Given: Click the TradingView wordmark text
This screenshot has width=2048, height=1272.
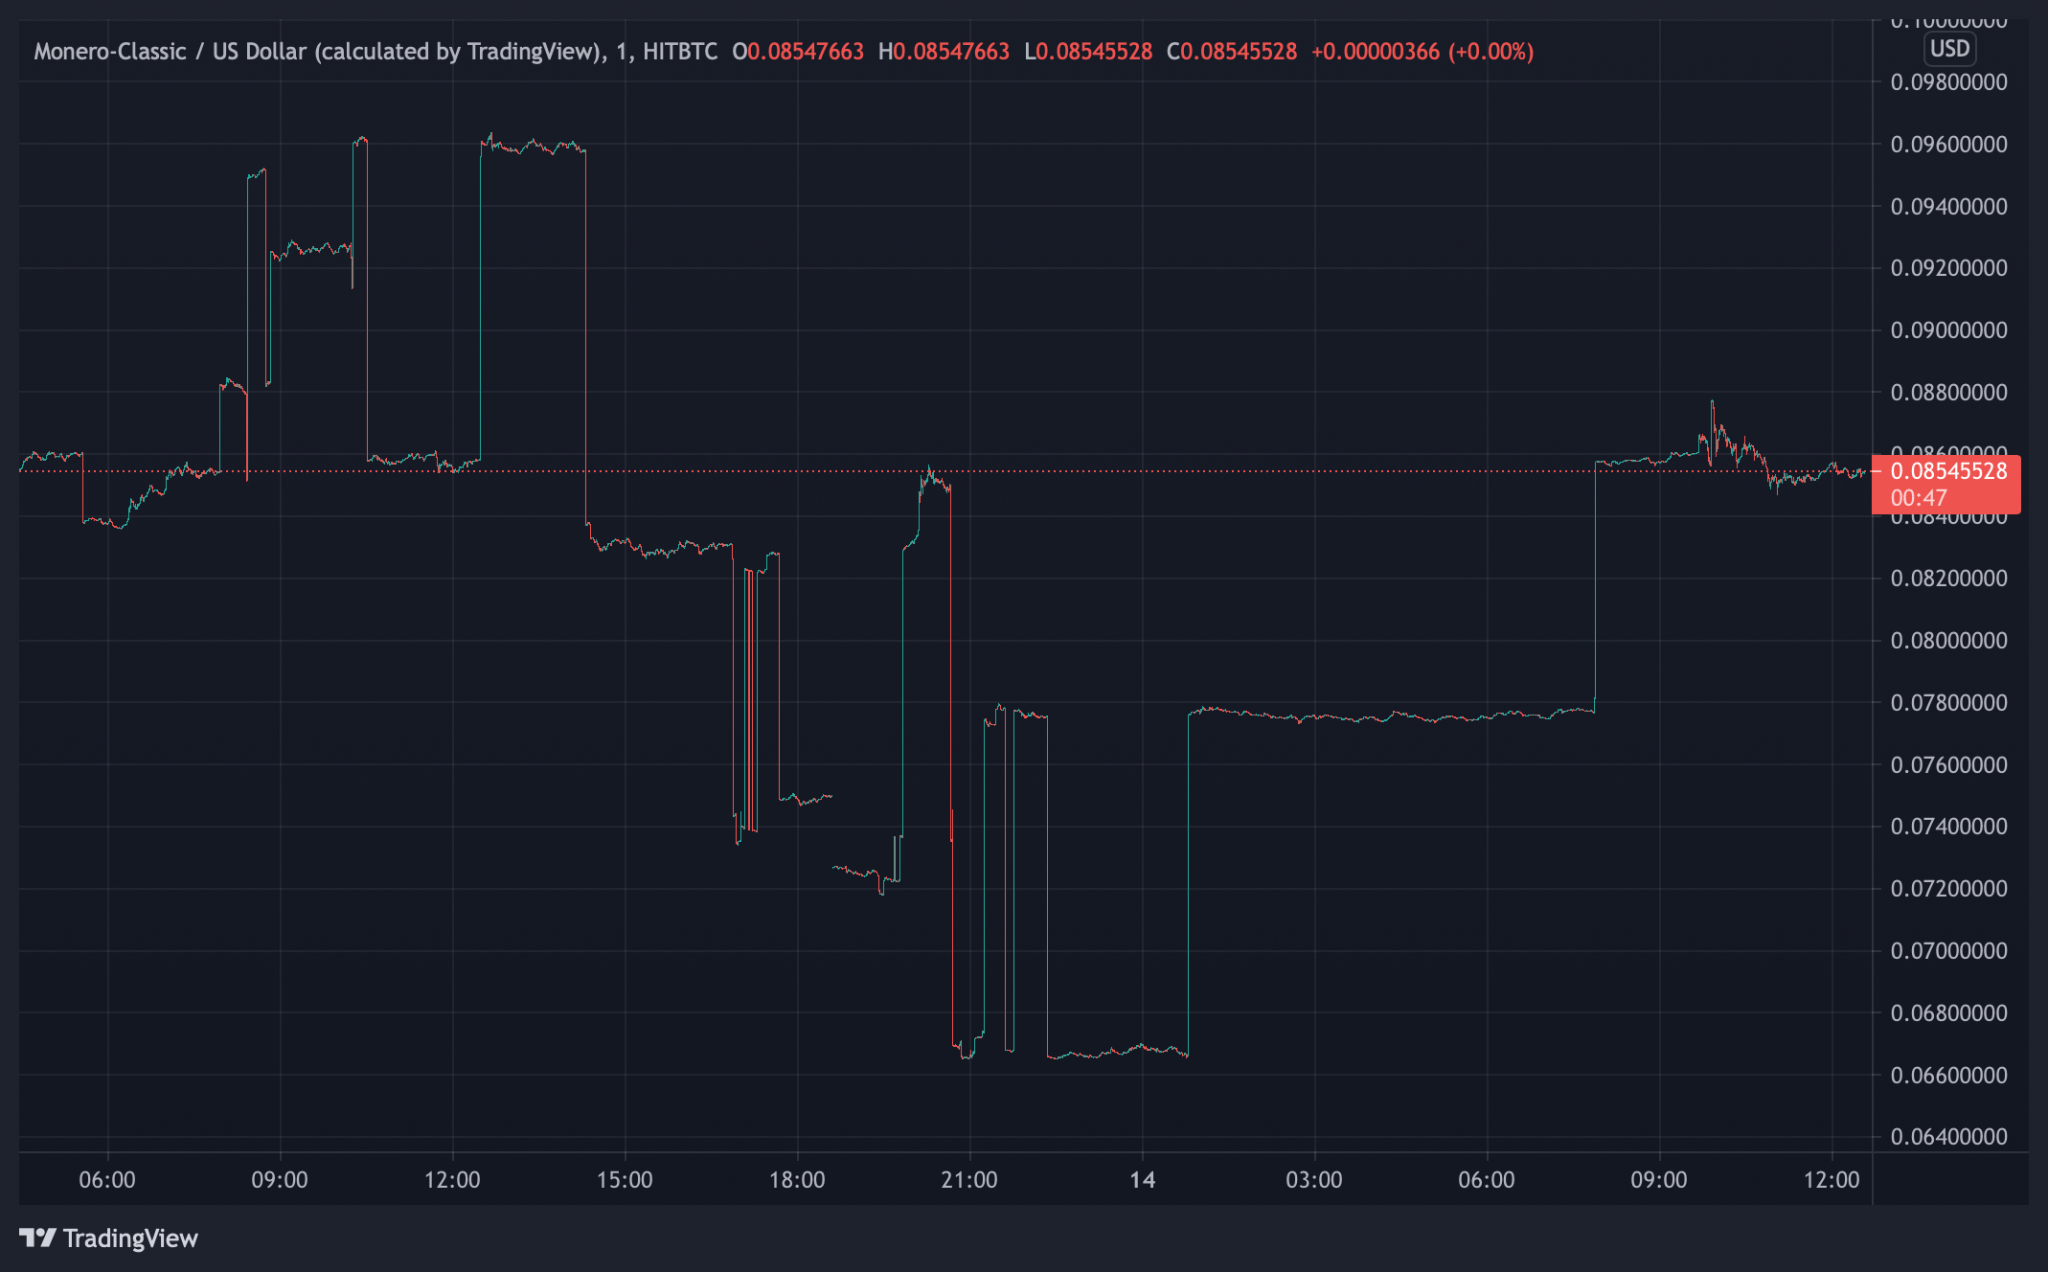Looking at the screenshot, I should click(130, 1238).
